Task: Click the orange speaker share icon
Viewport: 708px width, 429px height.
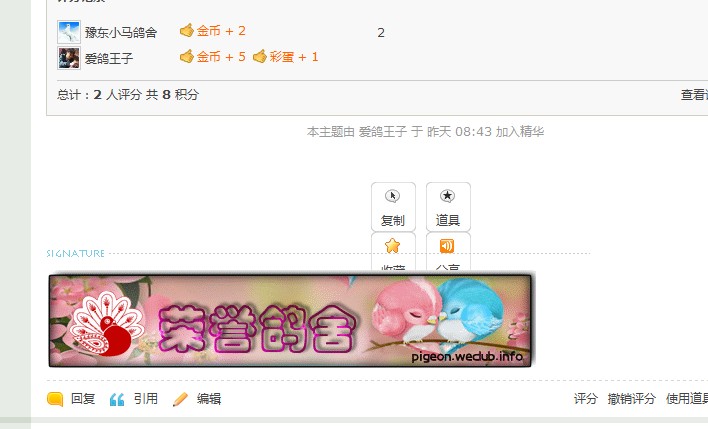Action: (x=447, y=246)
